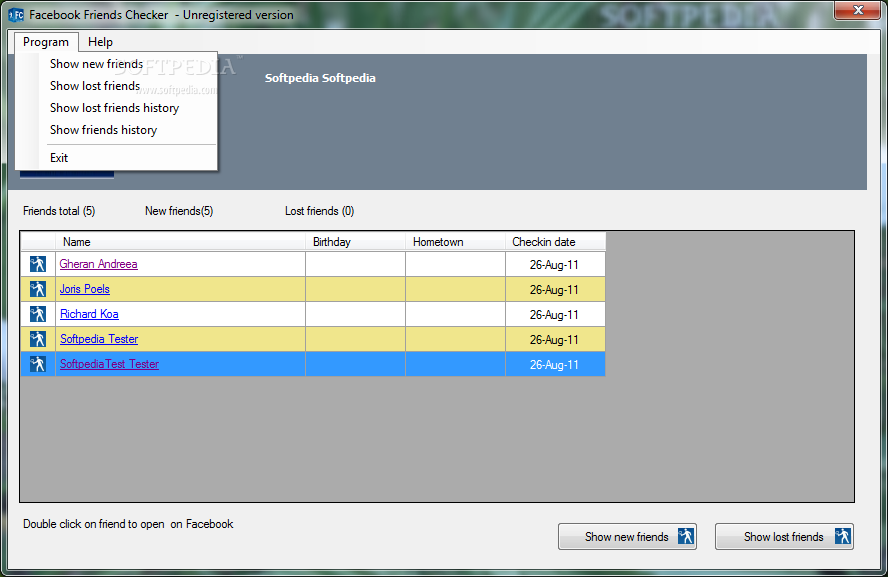
Task: Sort by the Birthday column header
Action: (x=355, y=242)
